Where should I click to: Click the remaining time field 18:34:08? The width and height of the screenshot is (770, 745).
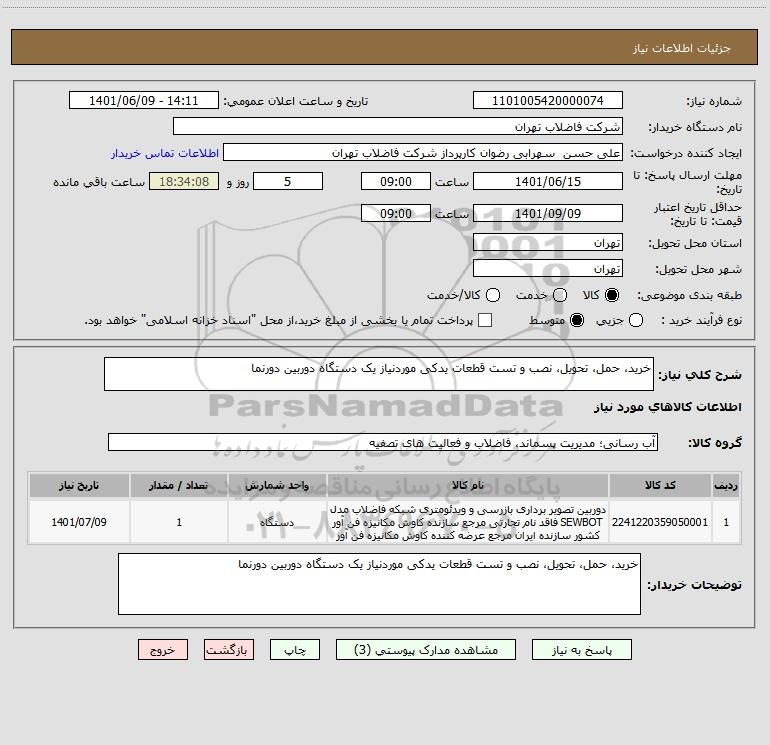click(x=184, y=181)
